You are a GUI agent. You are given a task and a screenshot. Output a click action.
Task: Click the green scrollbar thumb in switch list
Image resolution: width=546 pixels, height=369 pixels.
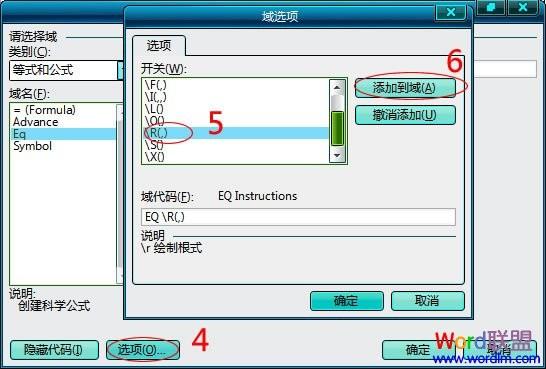click(337, 128)
